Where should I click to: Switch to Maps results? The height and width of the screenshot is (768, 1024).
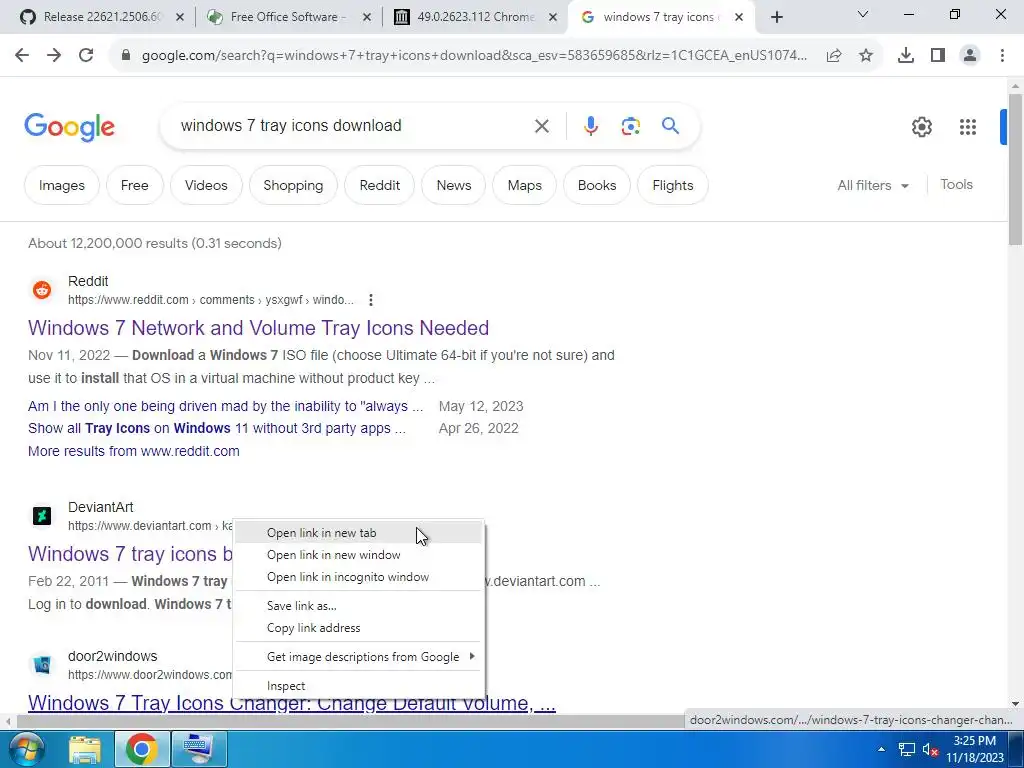point(525,185)
